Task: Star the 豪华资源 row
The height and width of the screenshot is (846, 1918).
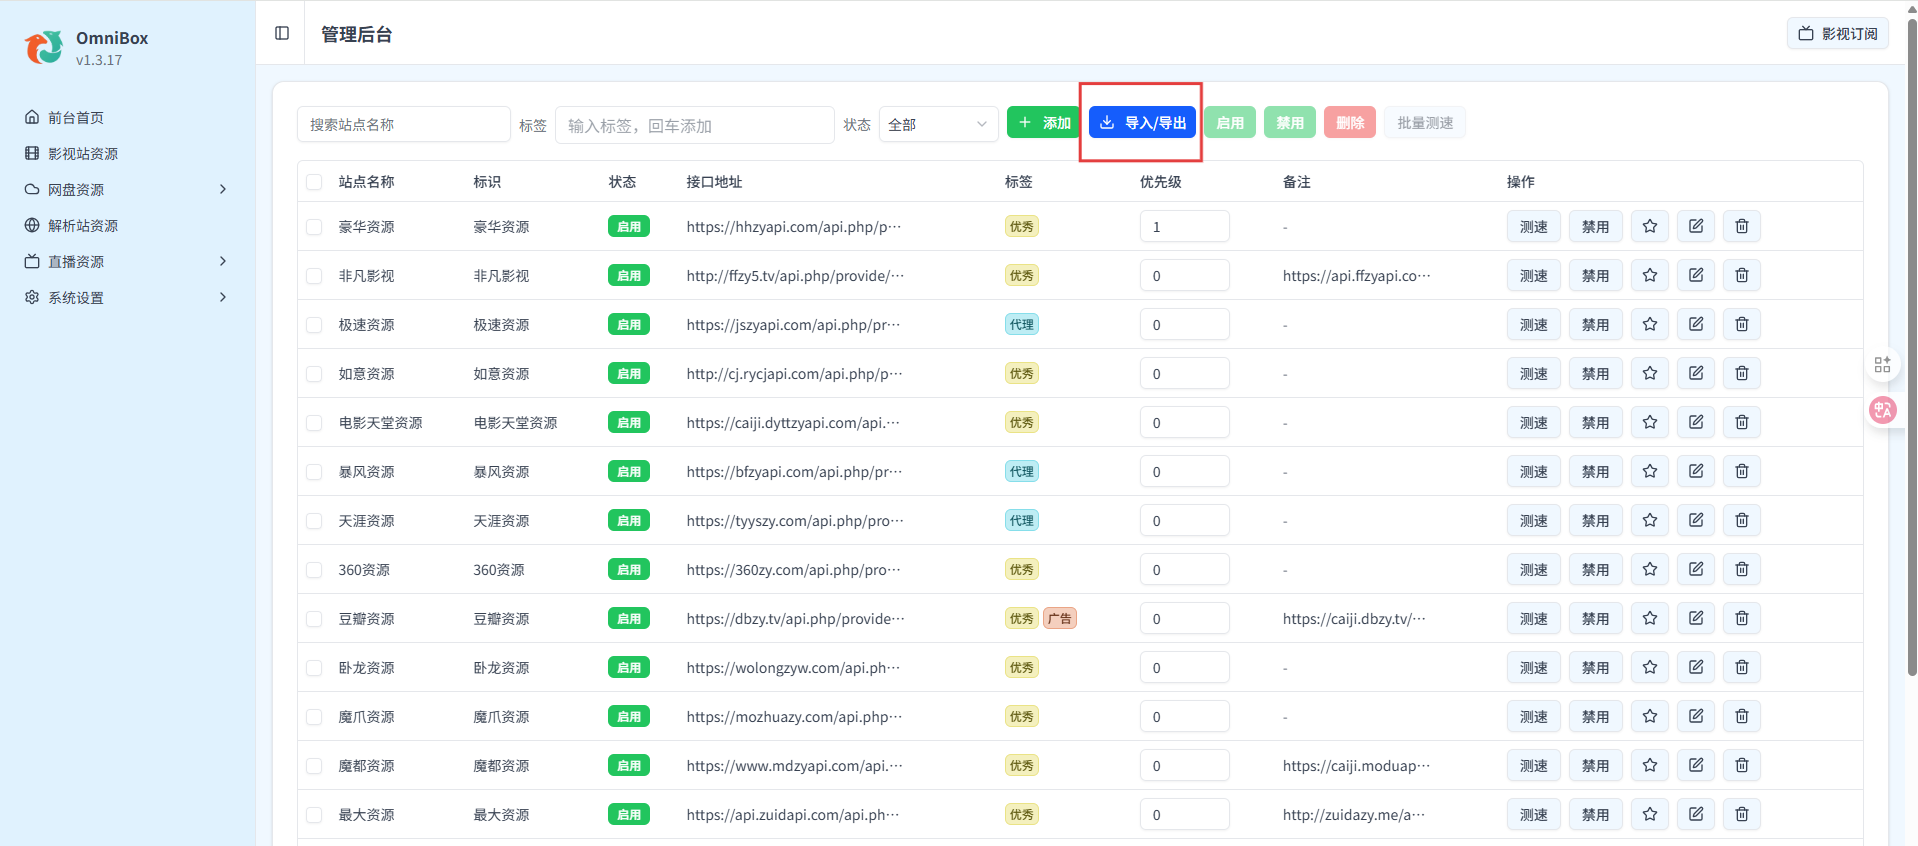Action: [1650, 227]
